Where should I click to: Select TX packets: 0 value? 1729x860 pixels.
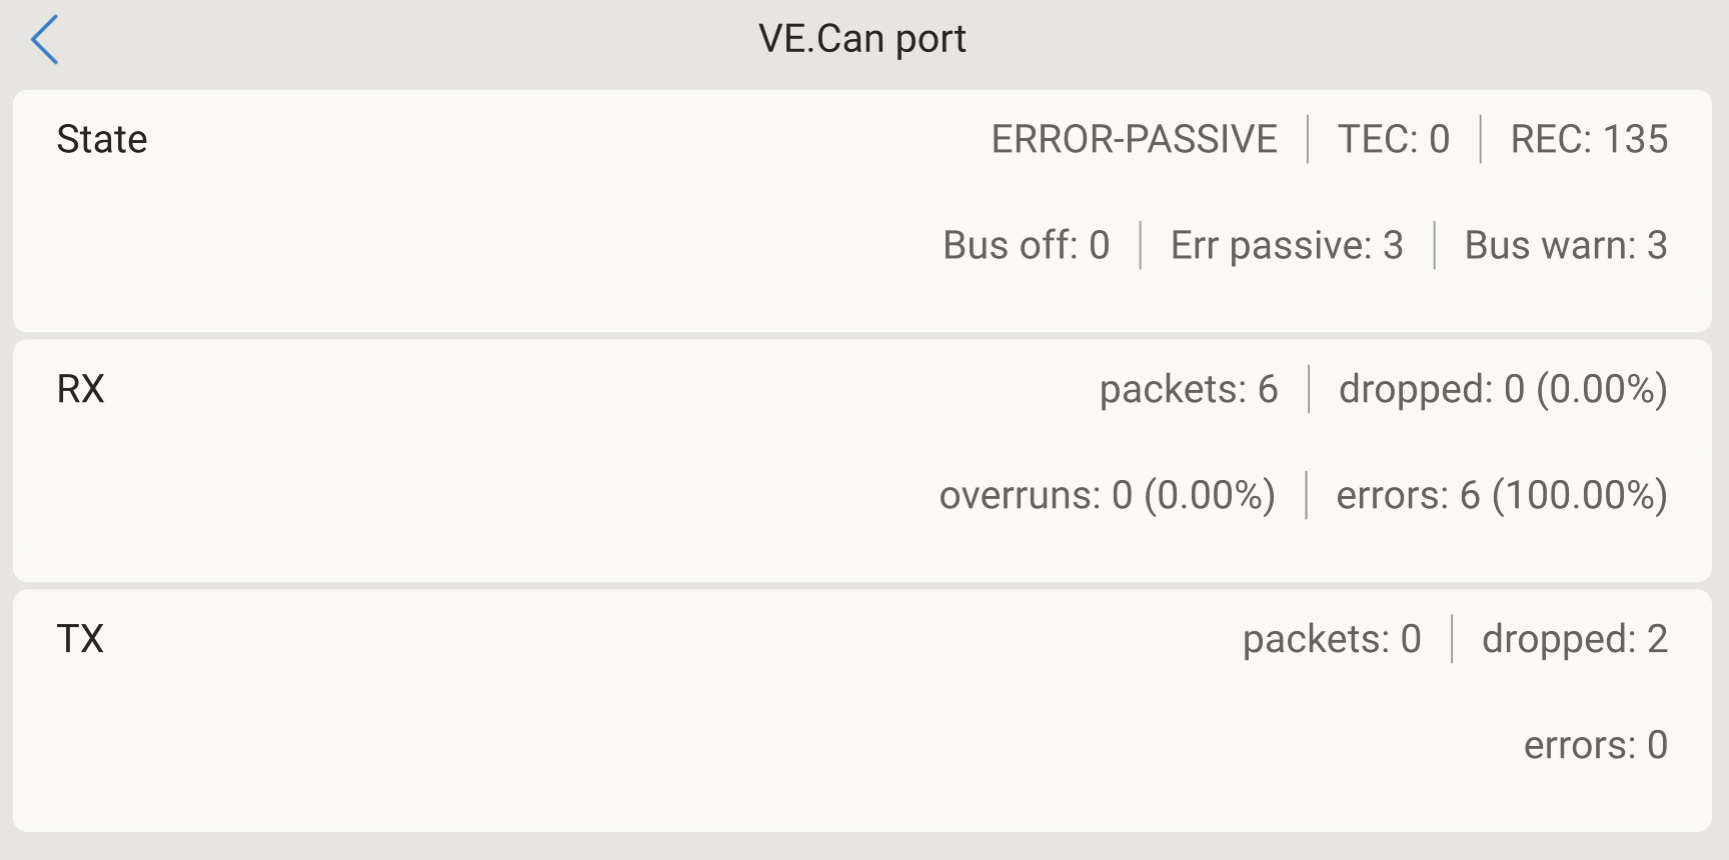click(x=1332, y=639)
